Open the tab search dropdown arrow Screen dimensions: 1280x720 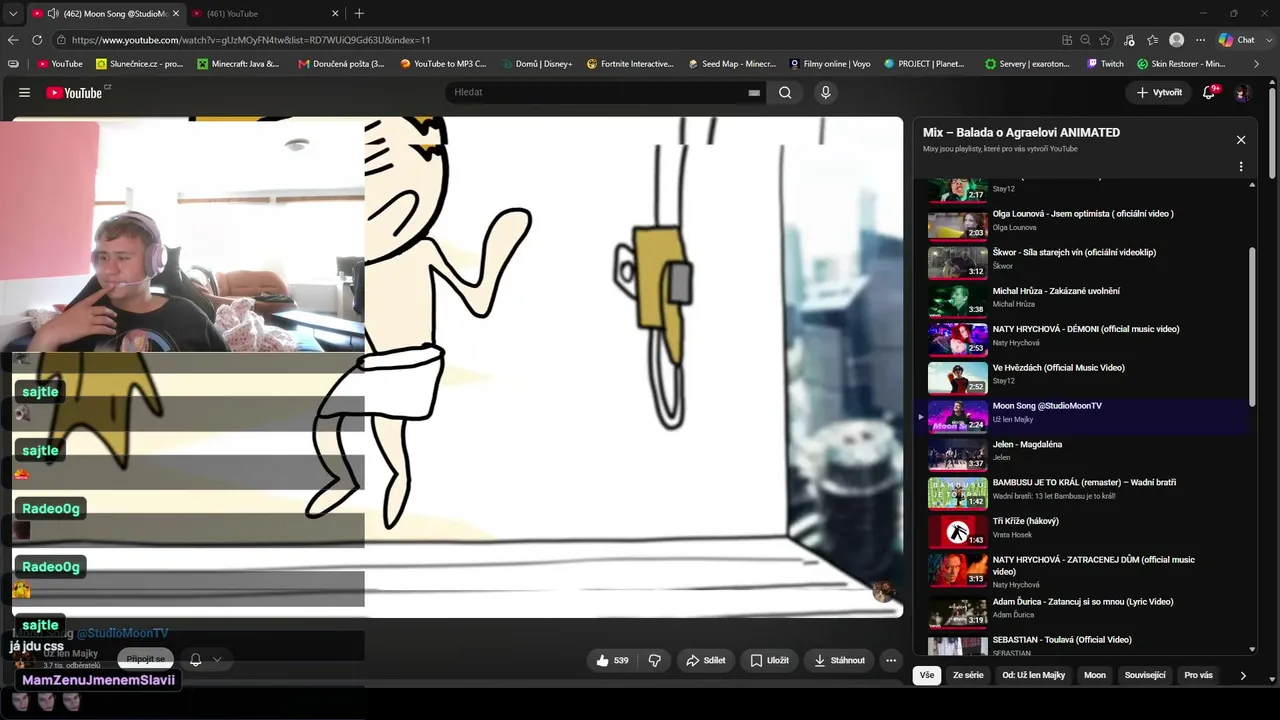(x=13, y=13)
